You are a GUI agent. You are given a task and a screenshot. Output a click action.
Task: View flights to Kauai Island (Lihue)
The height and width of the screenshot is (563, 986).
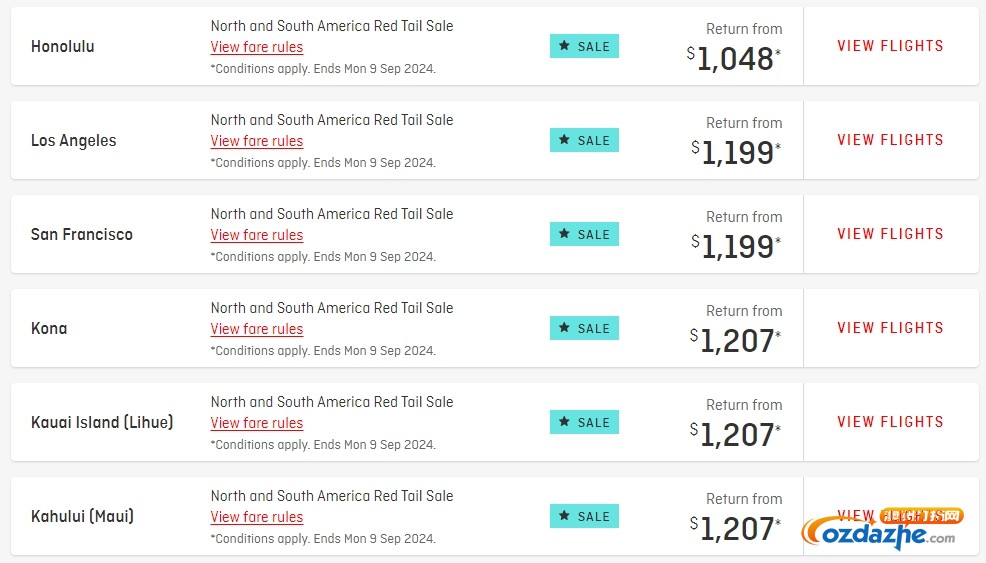(x=890, y=421)
